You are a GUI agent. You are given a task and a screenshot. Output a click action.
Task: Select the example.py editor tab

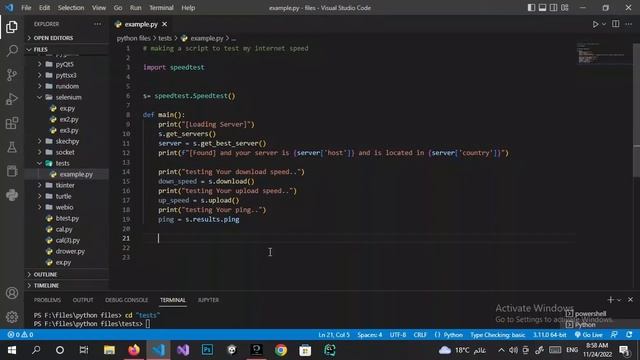pyautogui.click(x=141, y=24)
